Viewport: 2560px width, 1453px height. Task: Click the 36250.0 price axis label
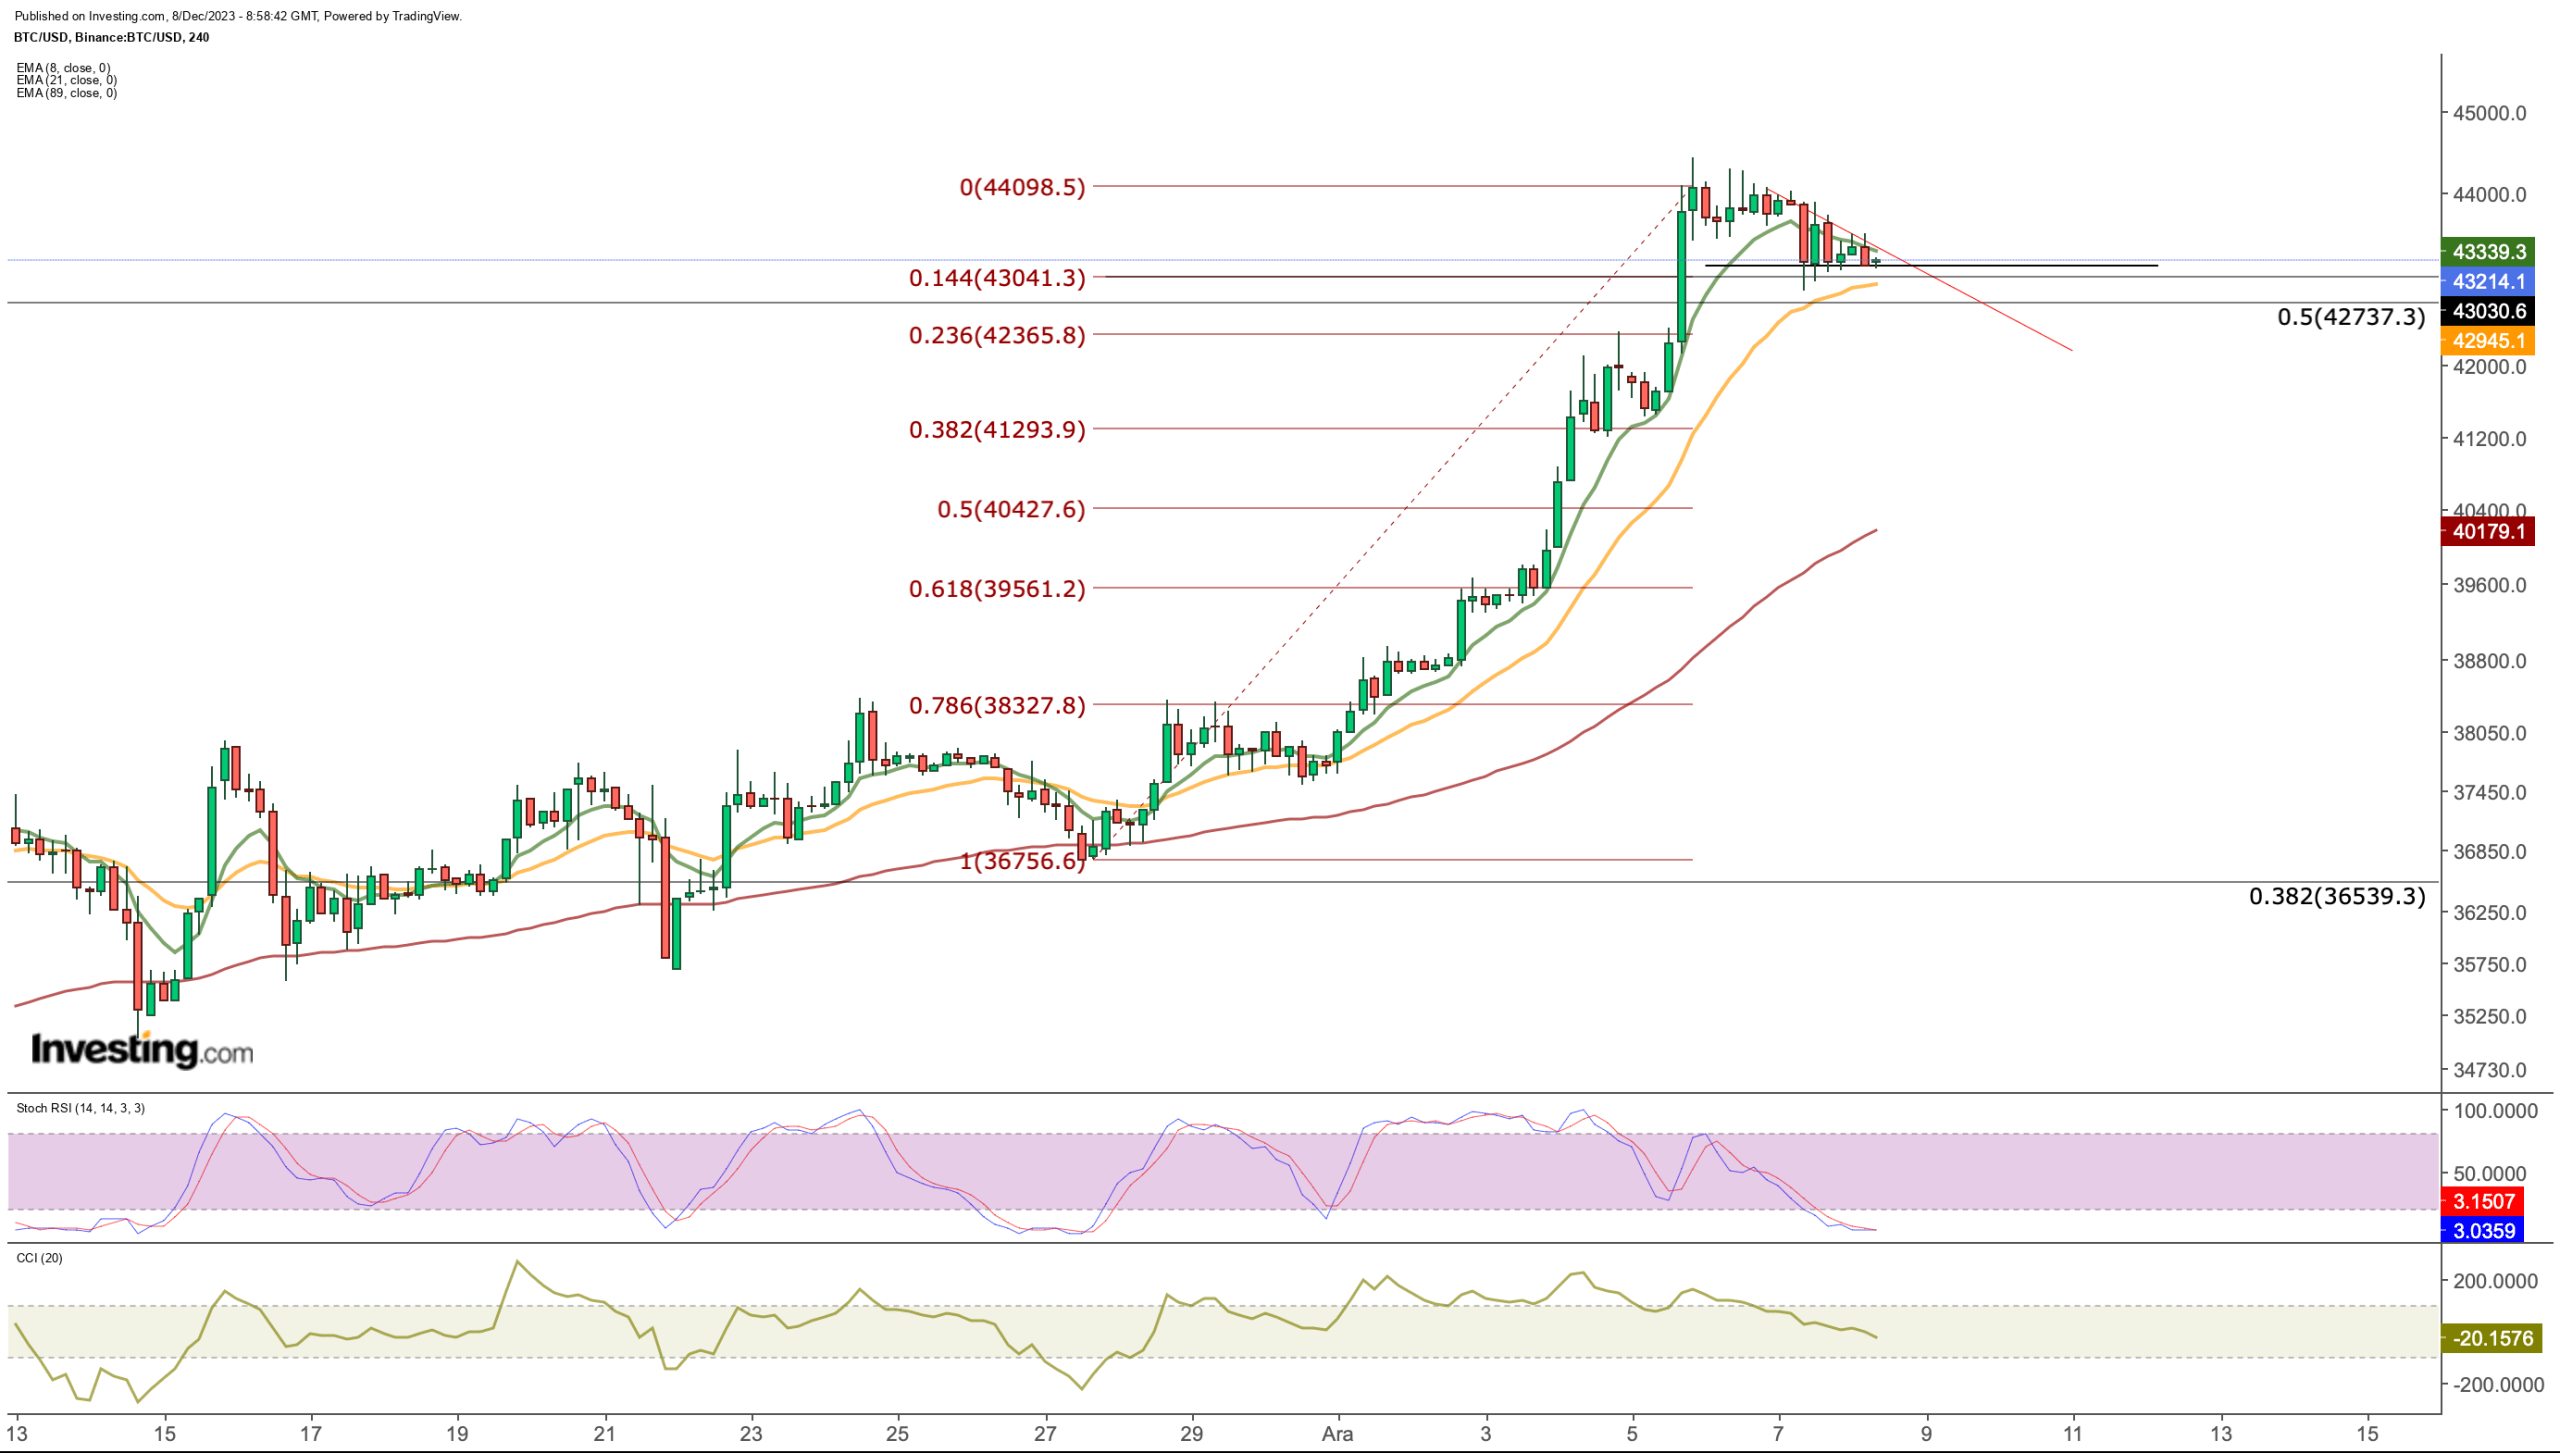pyautogui.click(x=2490, y=913)
